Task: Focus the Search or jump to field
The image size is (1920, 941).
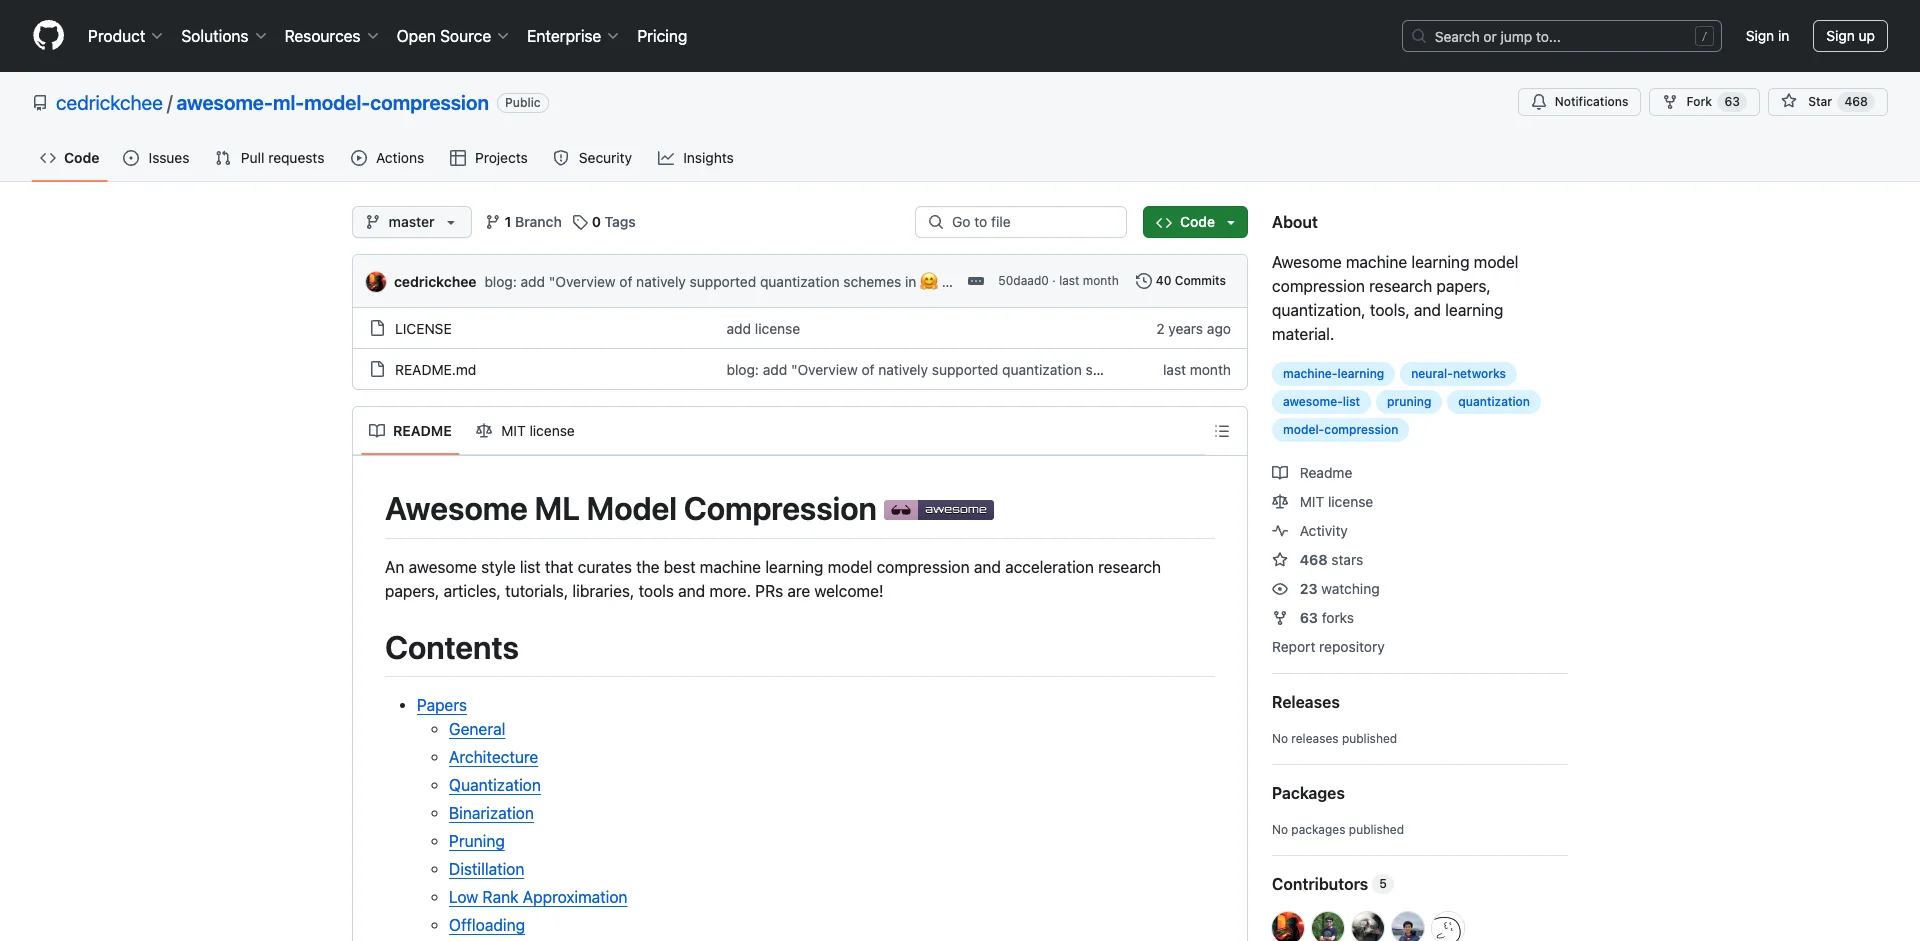Action: point(1561,36)
